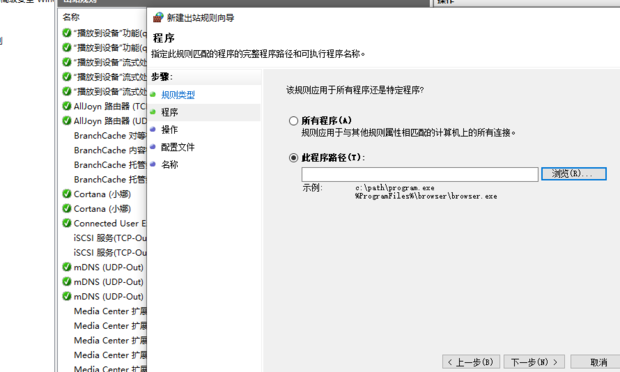Select the 操作 step in wizard
Viewport: 620px width, 372px height.
[170, 130]
